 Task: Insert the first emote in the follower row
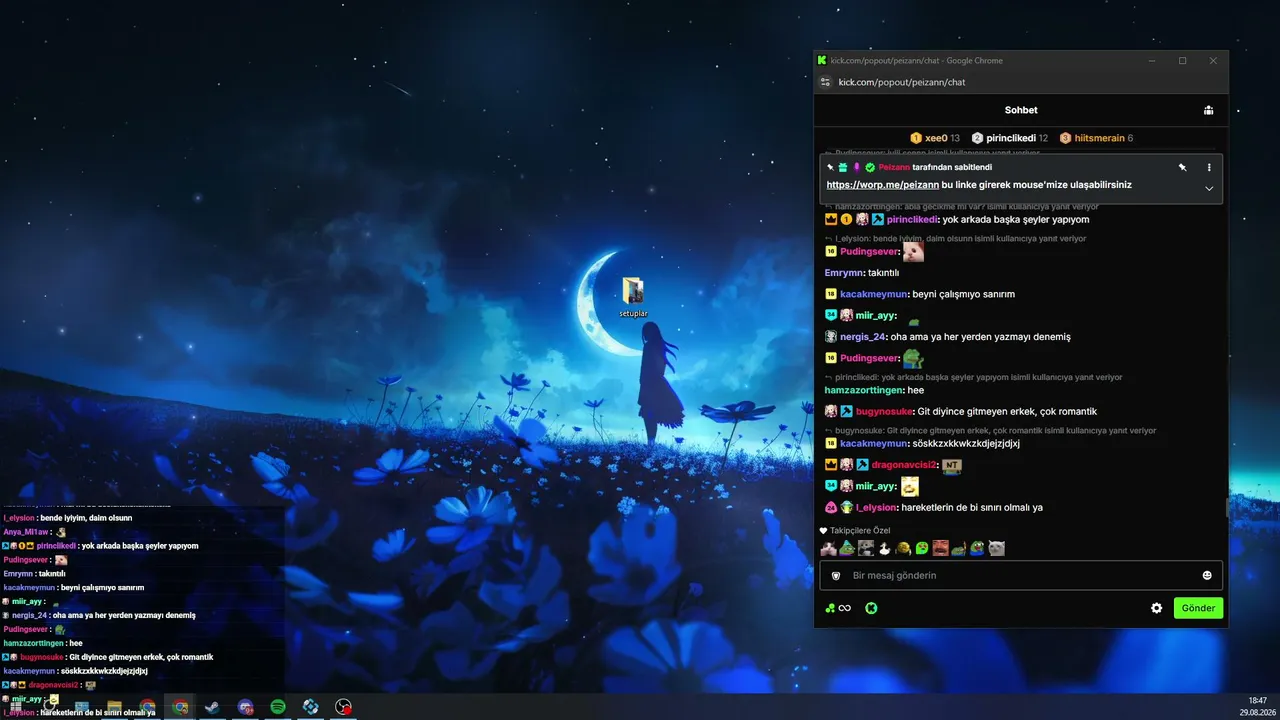tap(828, 548)
